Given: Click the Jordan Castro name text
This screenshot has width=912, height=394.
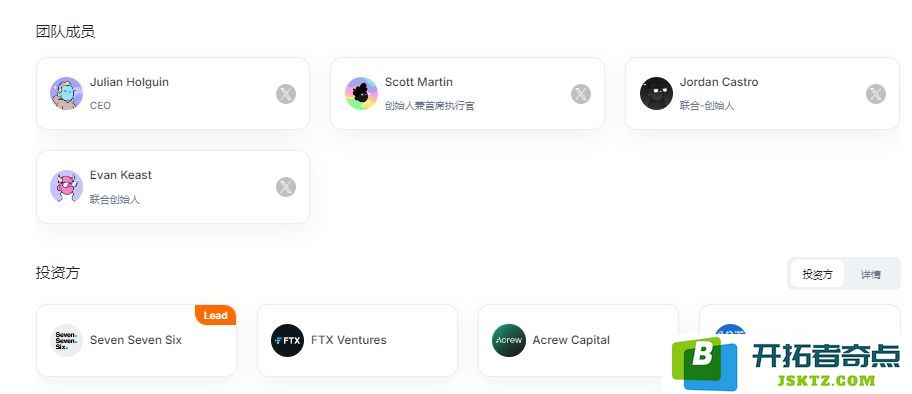Looking at the screenshot, I should tap(719, 82).
